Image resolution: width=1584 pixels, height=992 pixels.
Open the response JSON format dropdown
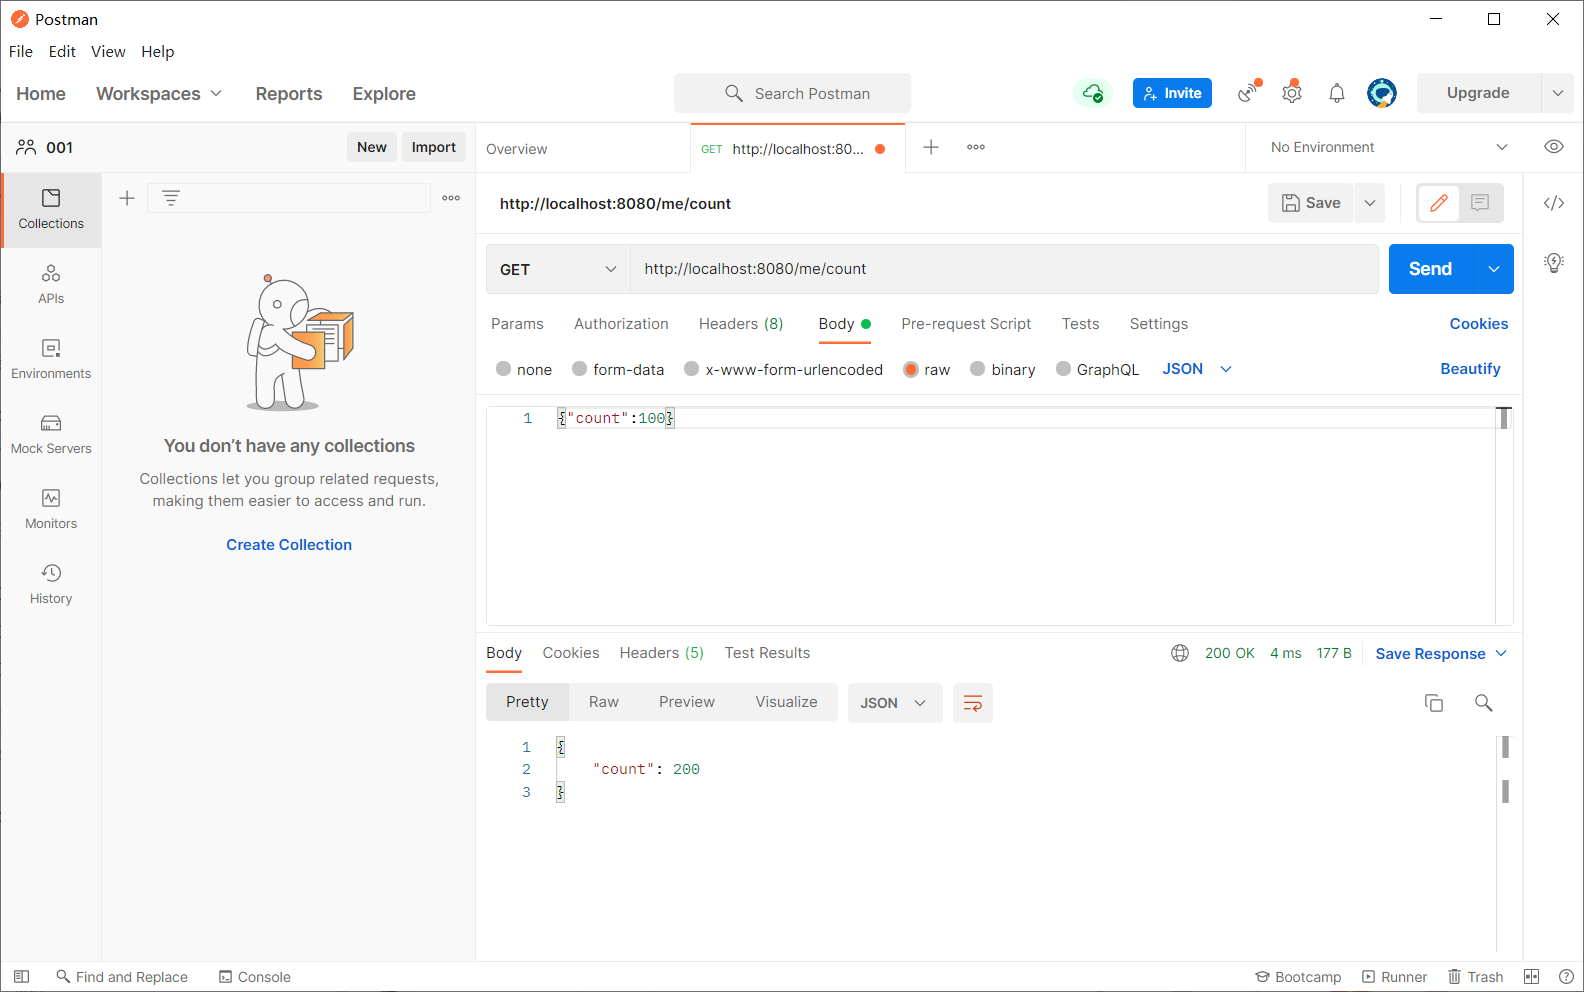[x=895, y=703]
